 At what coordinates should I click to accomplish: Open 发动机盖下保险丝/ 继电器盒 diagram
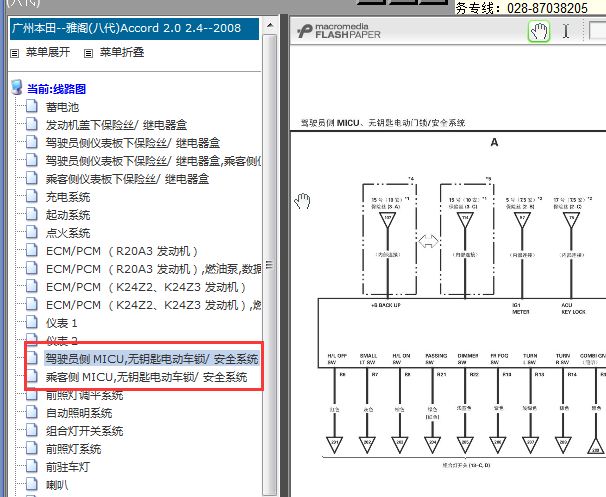116,125
